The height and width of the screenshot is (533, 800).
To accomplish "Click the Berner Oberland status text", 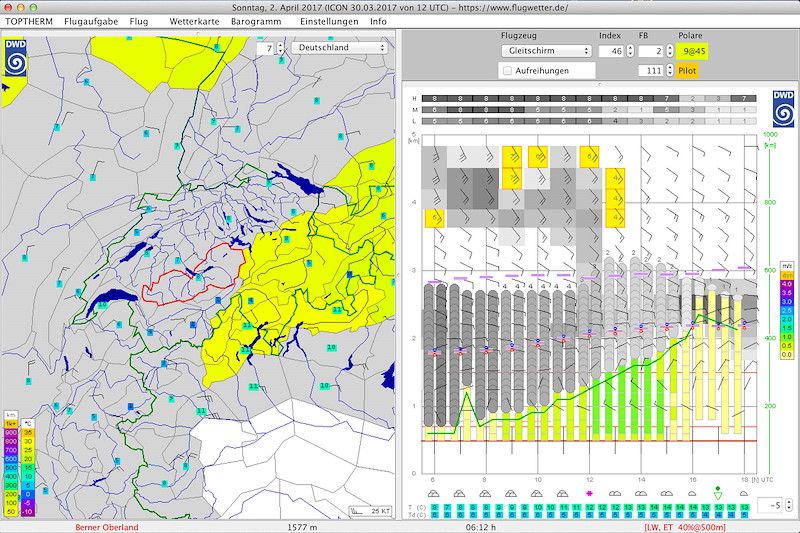I will (107, 527).
